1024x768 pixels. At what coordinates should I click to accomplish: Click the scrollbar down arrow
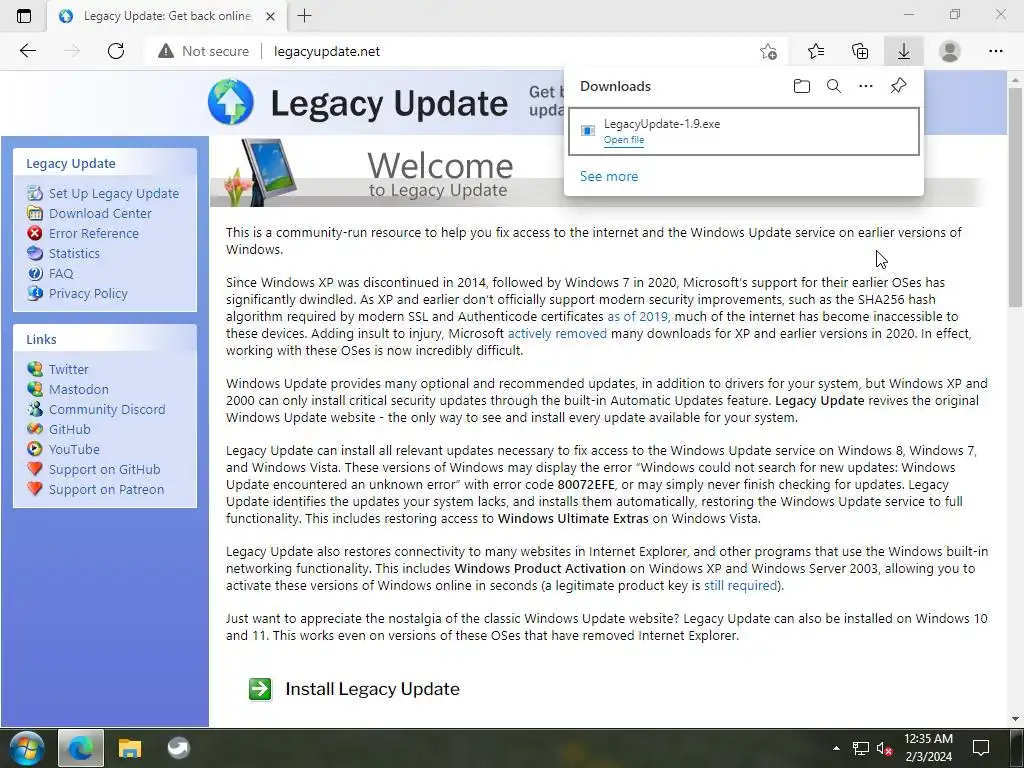(1015, 719)
